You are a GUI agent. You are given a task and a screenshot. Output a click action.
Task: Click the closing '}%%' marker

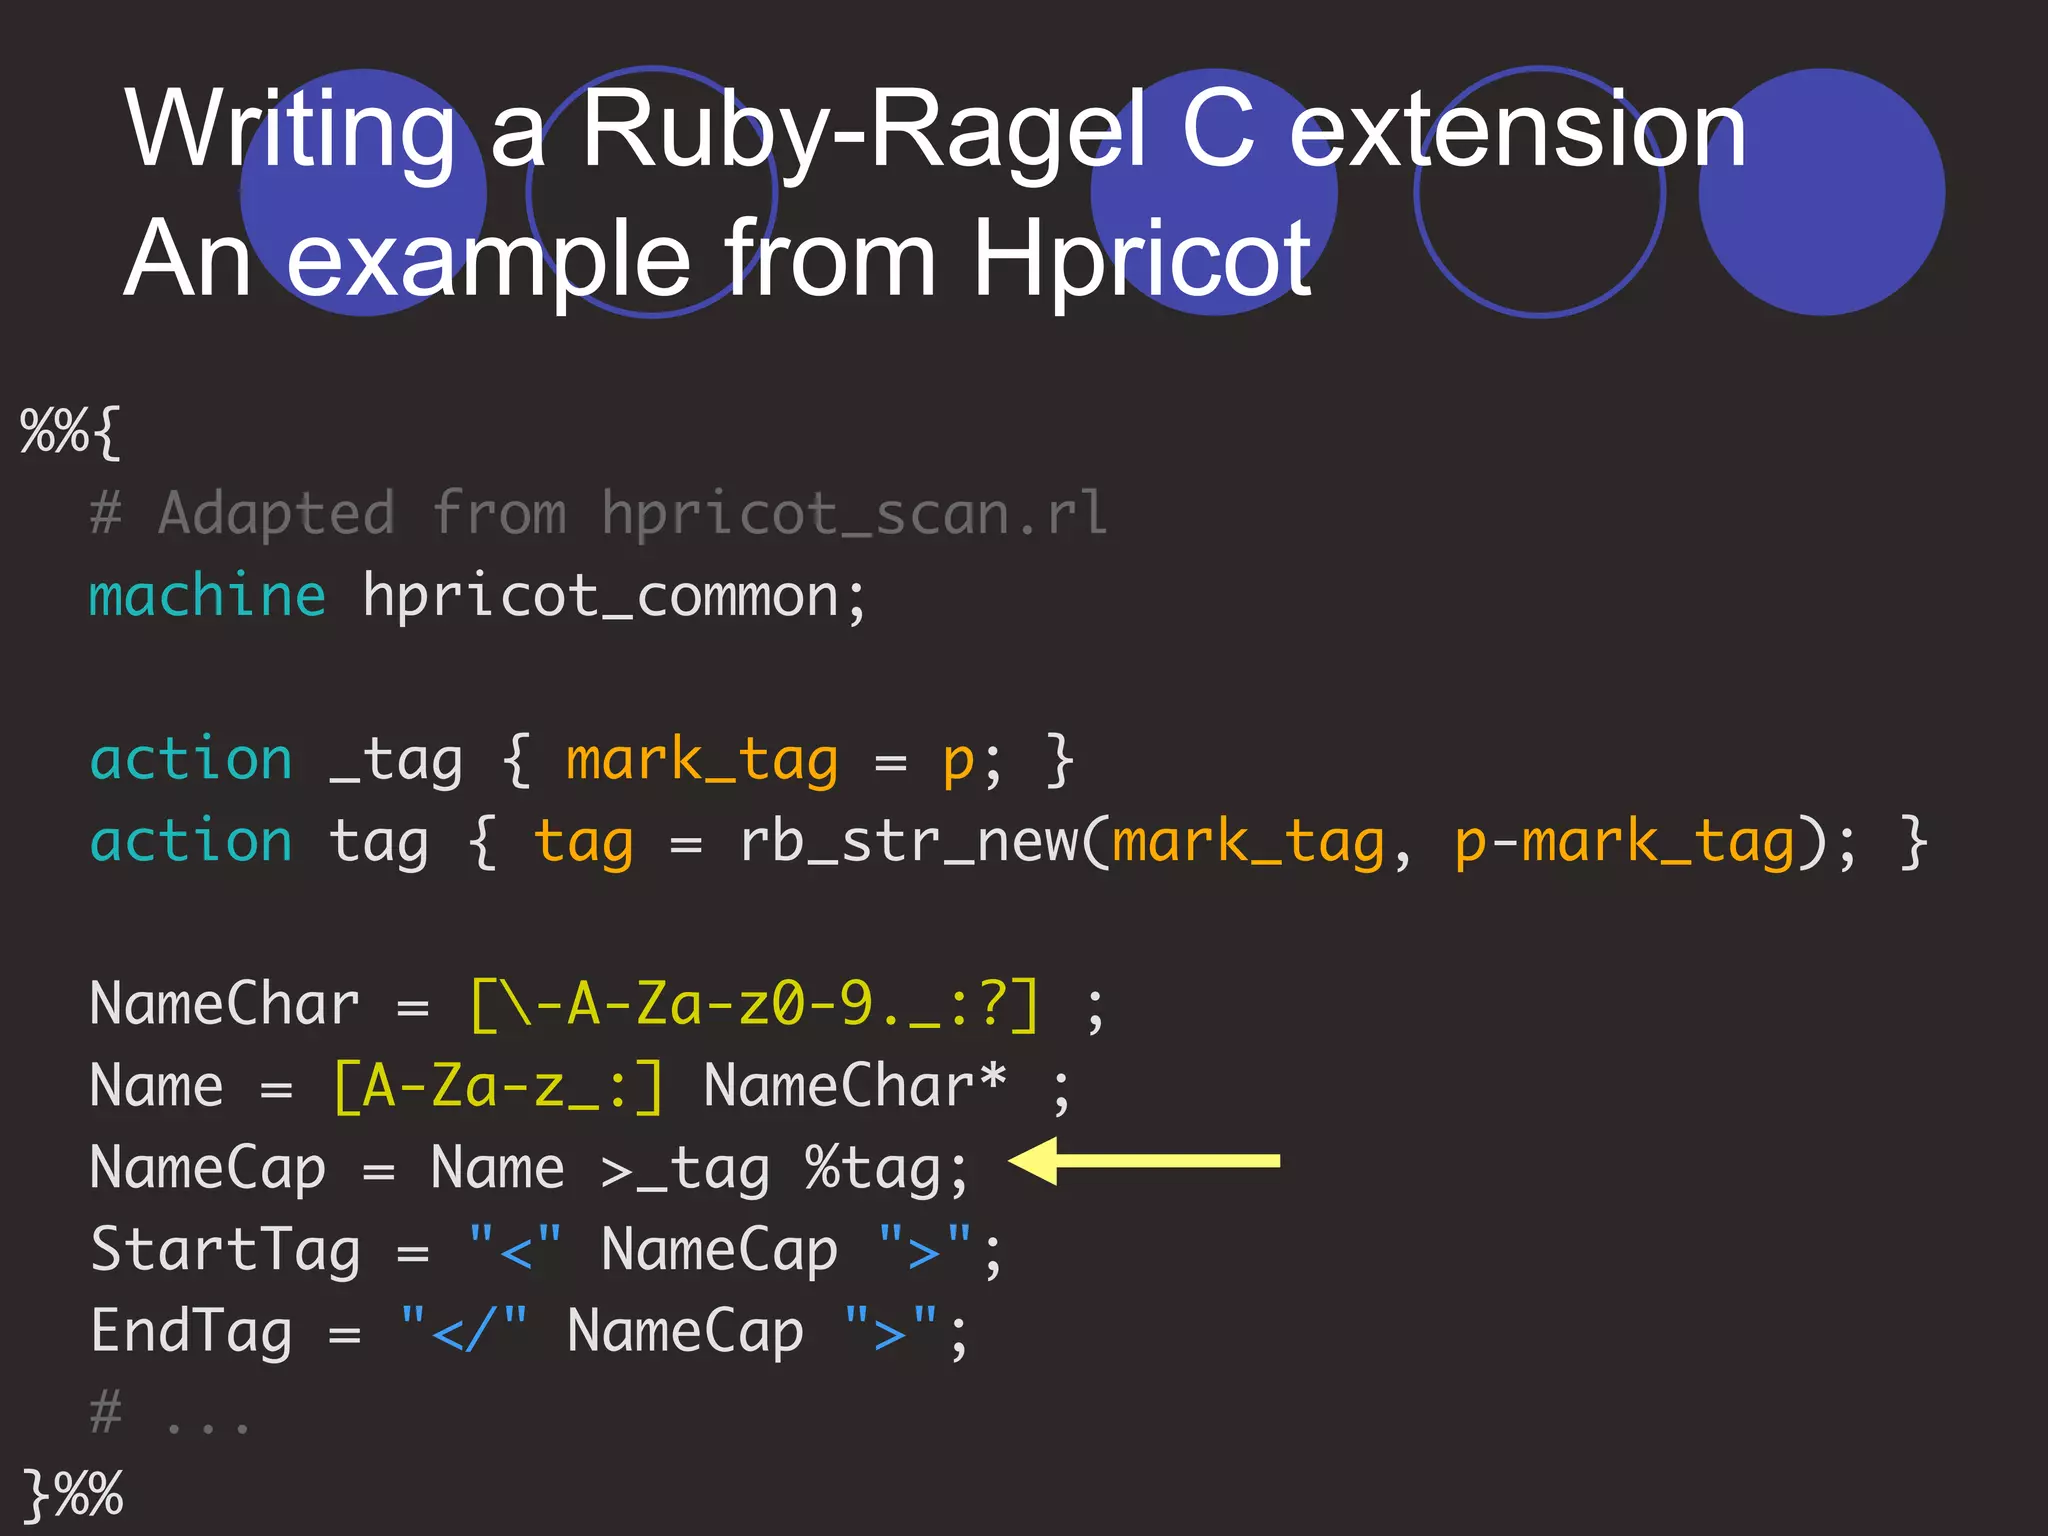(73, 1494)
